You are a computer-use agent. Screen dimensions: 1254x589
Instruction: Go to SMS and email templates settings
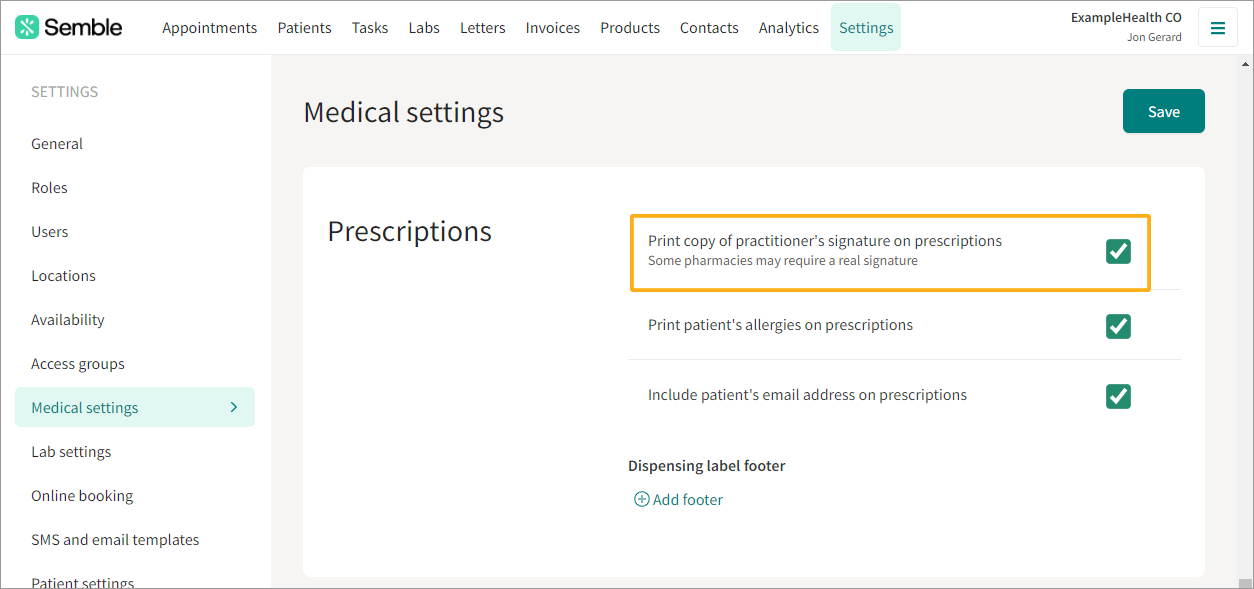tap(115, 539)
